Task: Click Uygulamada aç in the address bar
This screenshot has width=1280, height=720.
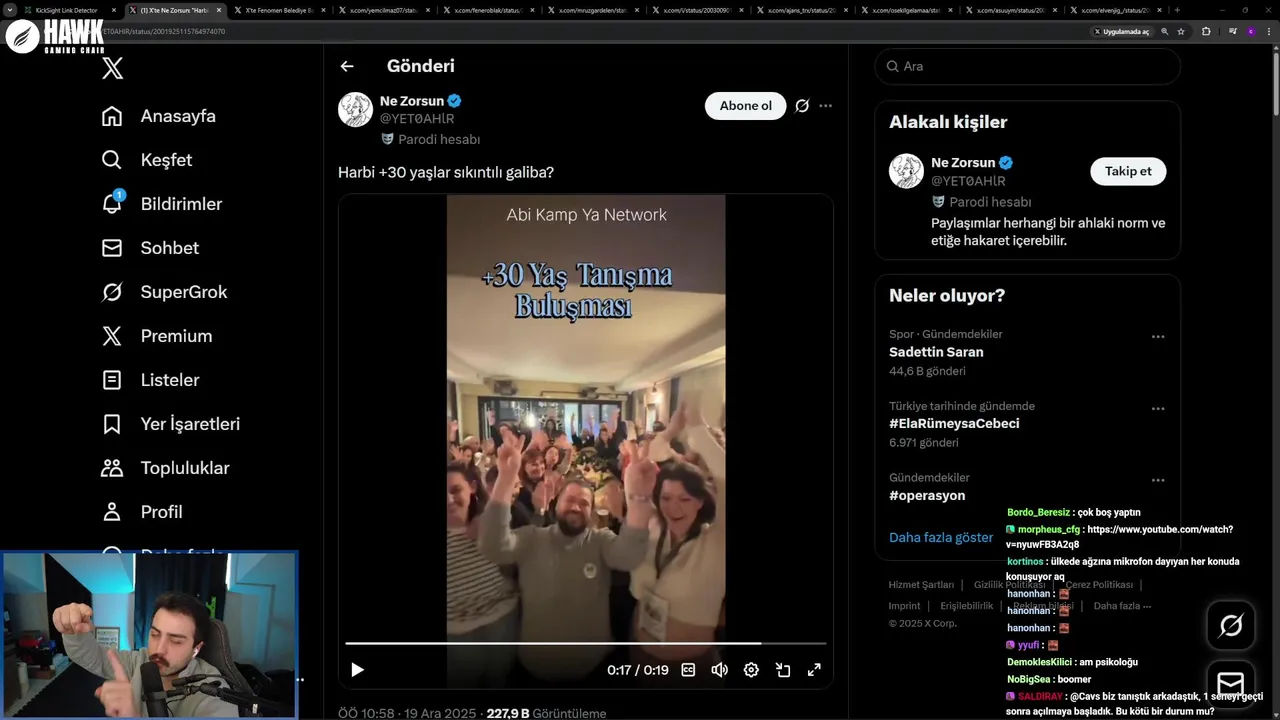Action: point(1120,32)
